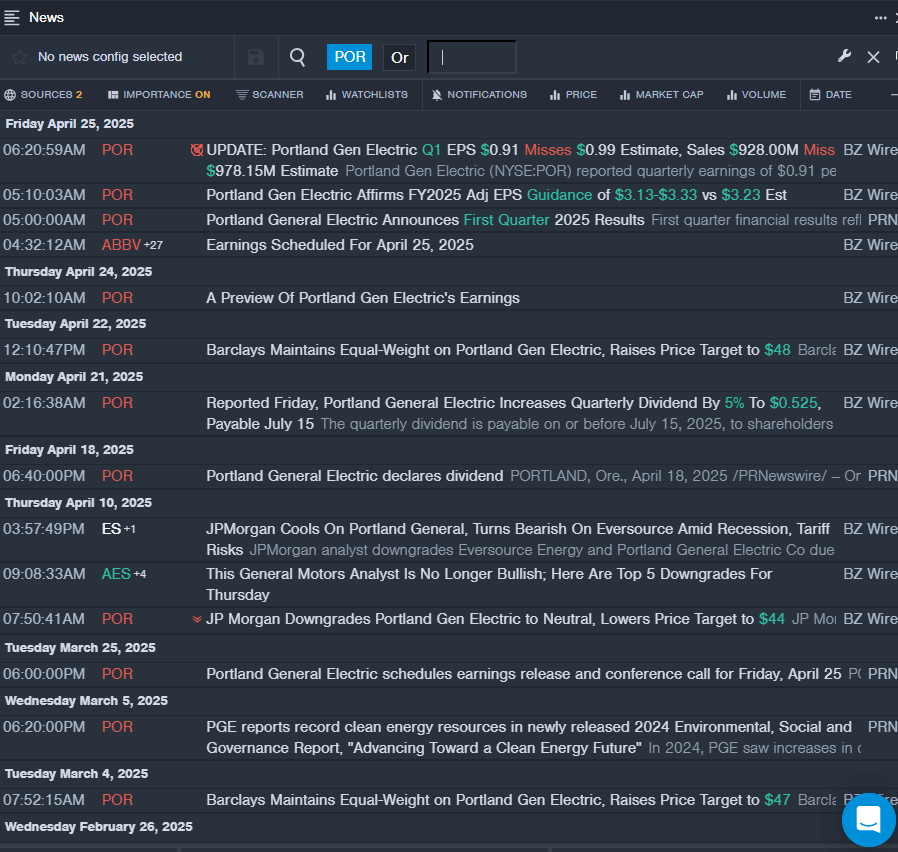Image resolution: width=898 pixels, height=852 pixels.
Task: Open A Preview Of Portland Gen Electric's Earnings
Action: point(363,298)
